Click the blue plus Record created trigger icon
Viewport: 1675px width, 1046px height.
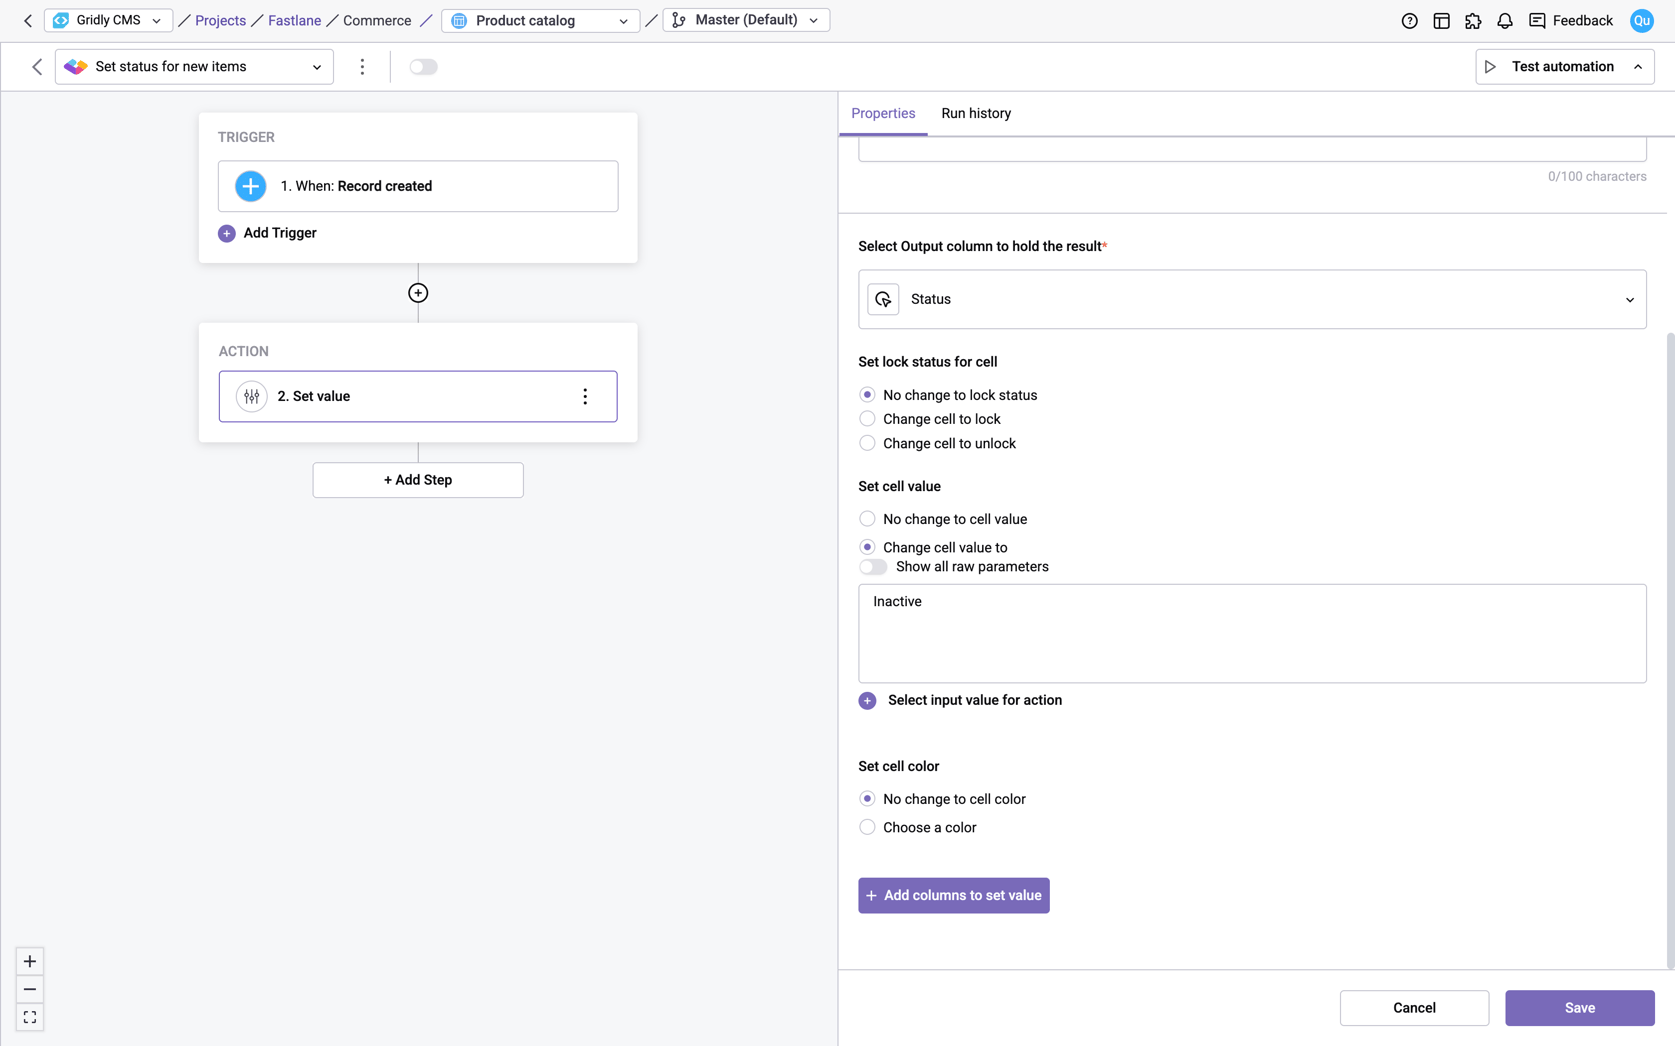pyautogui.click(x=250, y=186)
